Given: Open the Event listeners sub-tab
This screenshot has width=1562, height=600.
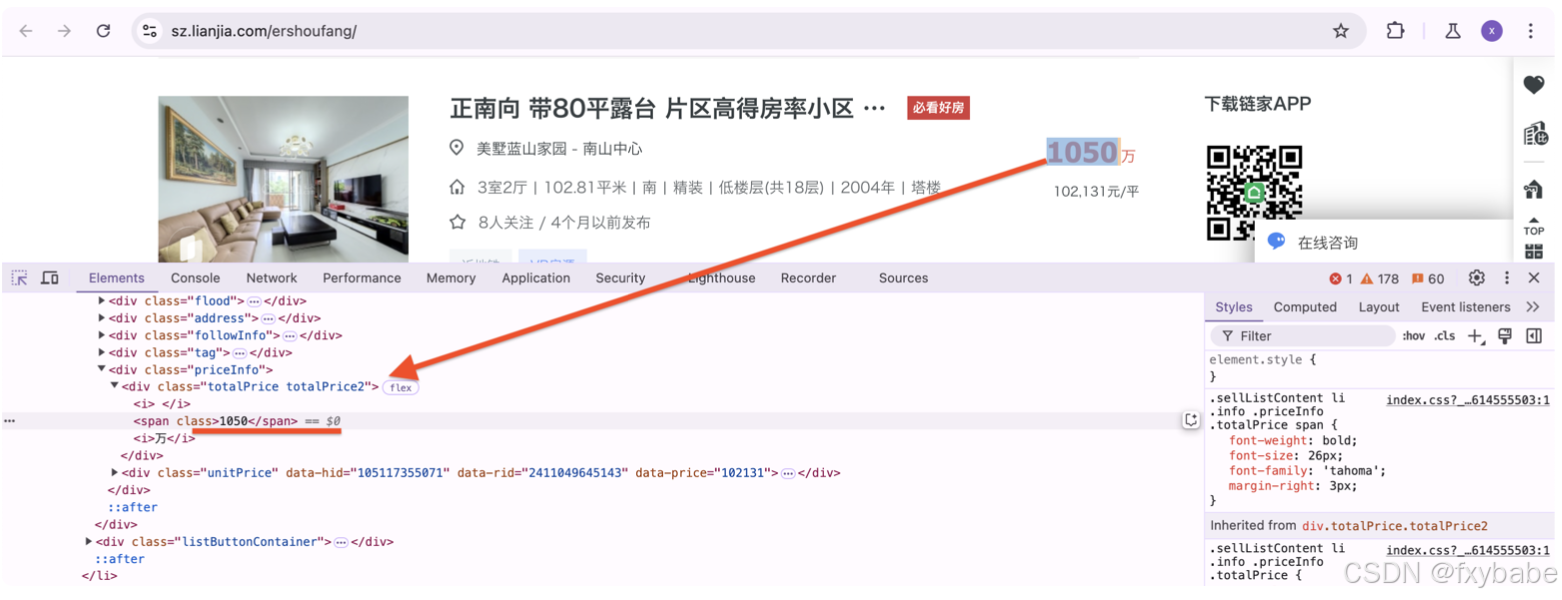Looking at the screenshot, I should coord(1466,307).
